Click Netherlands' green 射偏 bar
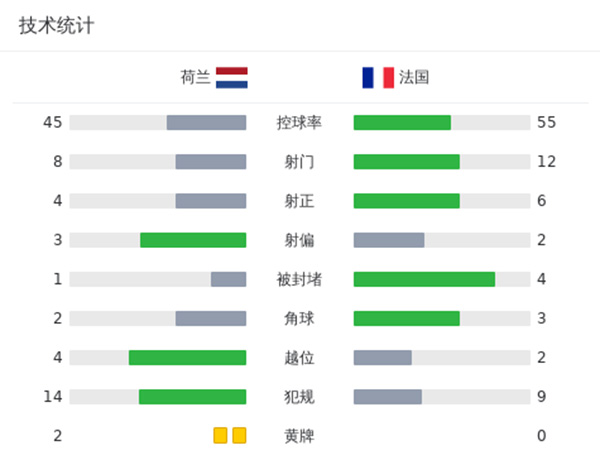The image size is (600, 455). tap(193, 240)
